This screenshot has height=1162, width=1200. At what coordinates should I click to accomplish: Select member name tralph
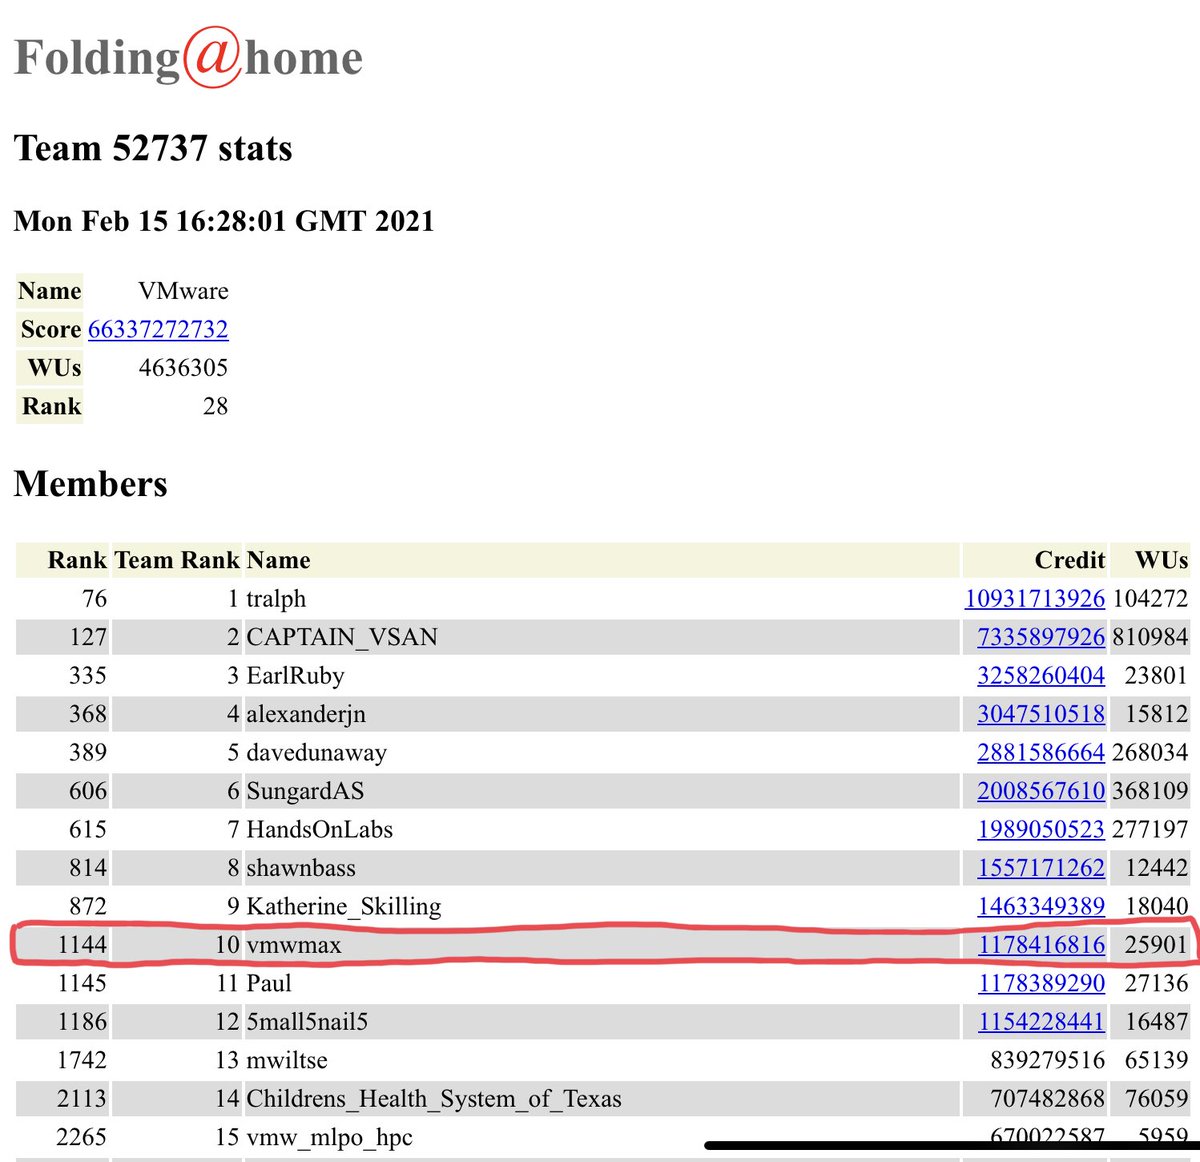[x=276, y=598]
